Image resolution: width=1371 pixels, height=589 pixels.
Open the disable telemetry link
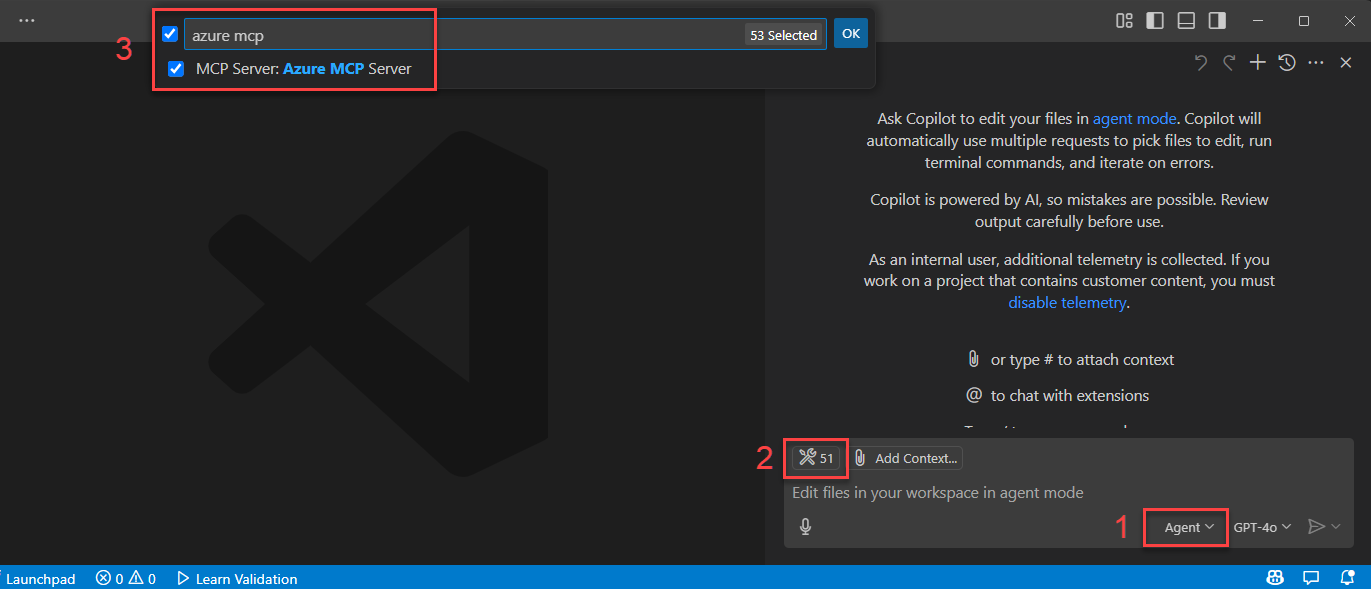click(x=1067, y=302)
